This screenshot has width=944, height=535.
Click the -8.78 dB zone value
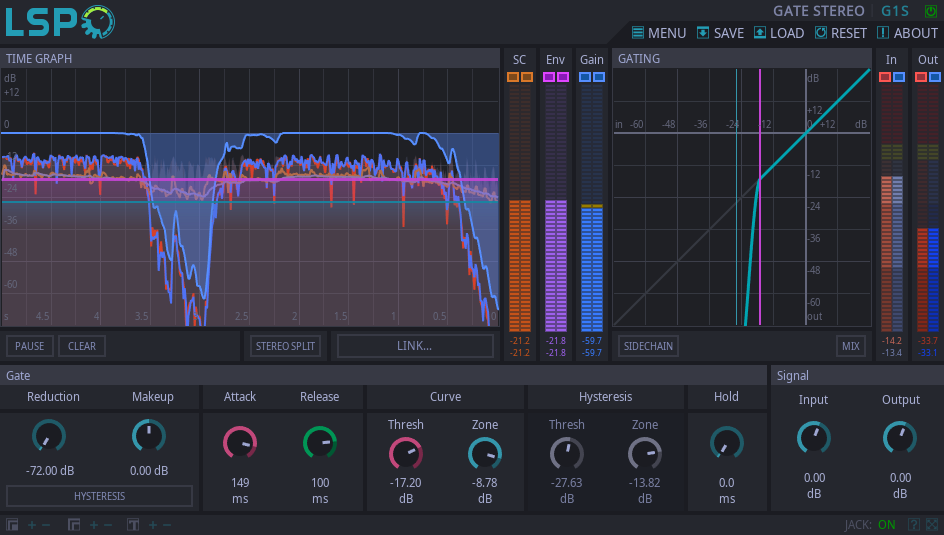485,490
